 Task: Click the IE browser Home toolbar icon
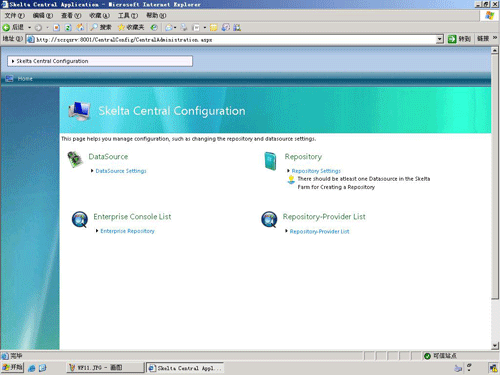[80, 27]
